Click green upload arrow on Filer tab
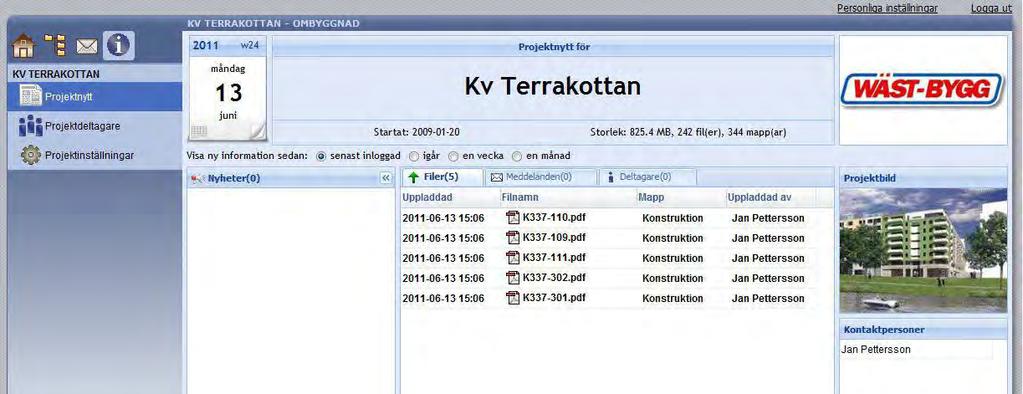 pos(414,177)
